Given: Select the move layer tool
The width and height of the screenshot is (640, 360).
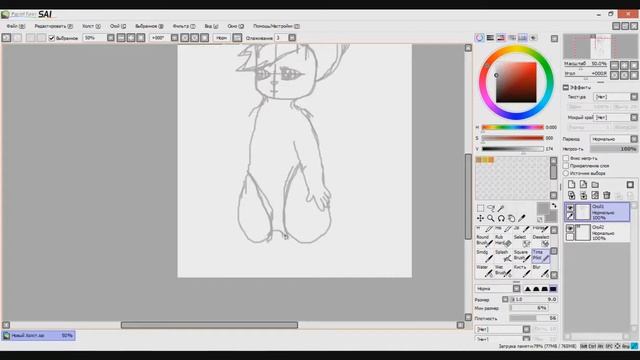Looking at the screenshot, I should [x=480, y=218].
